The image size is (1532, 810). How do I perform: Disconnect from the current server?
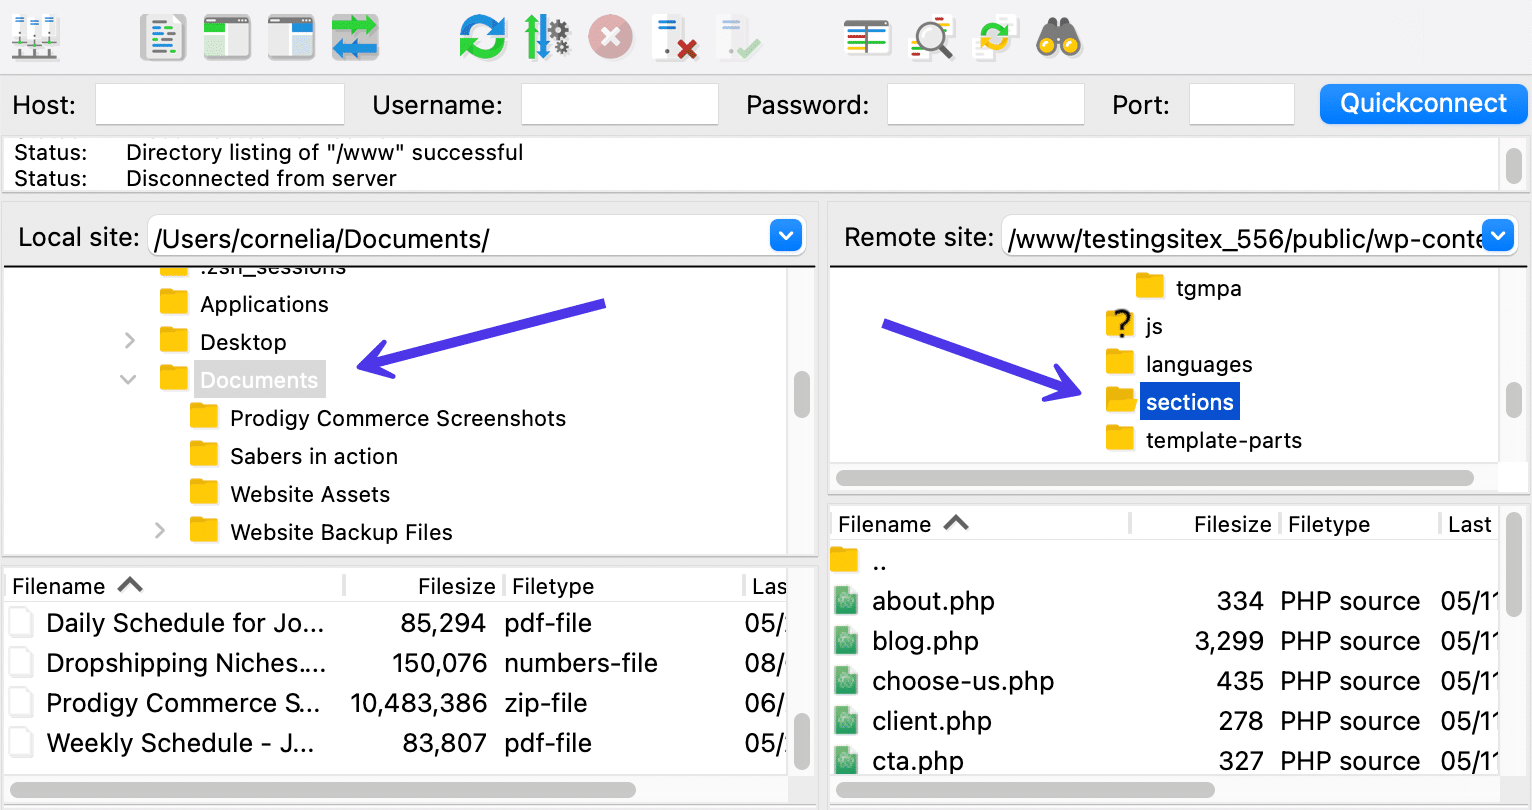675,37
